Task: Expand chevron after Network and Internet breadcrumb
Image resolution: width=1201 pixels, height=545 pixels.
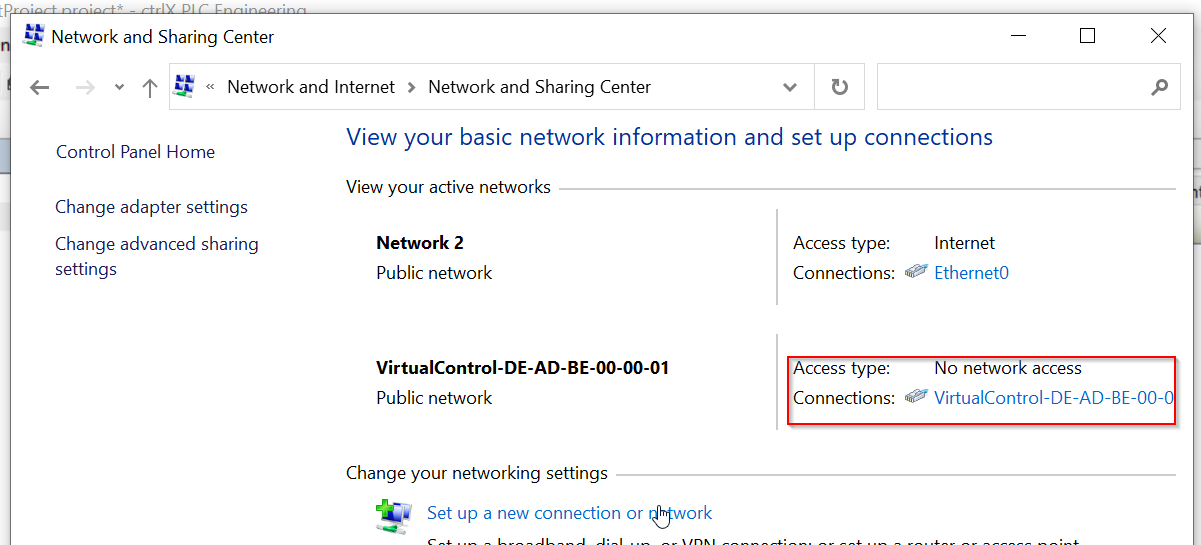Action: click(411, 88)
